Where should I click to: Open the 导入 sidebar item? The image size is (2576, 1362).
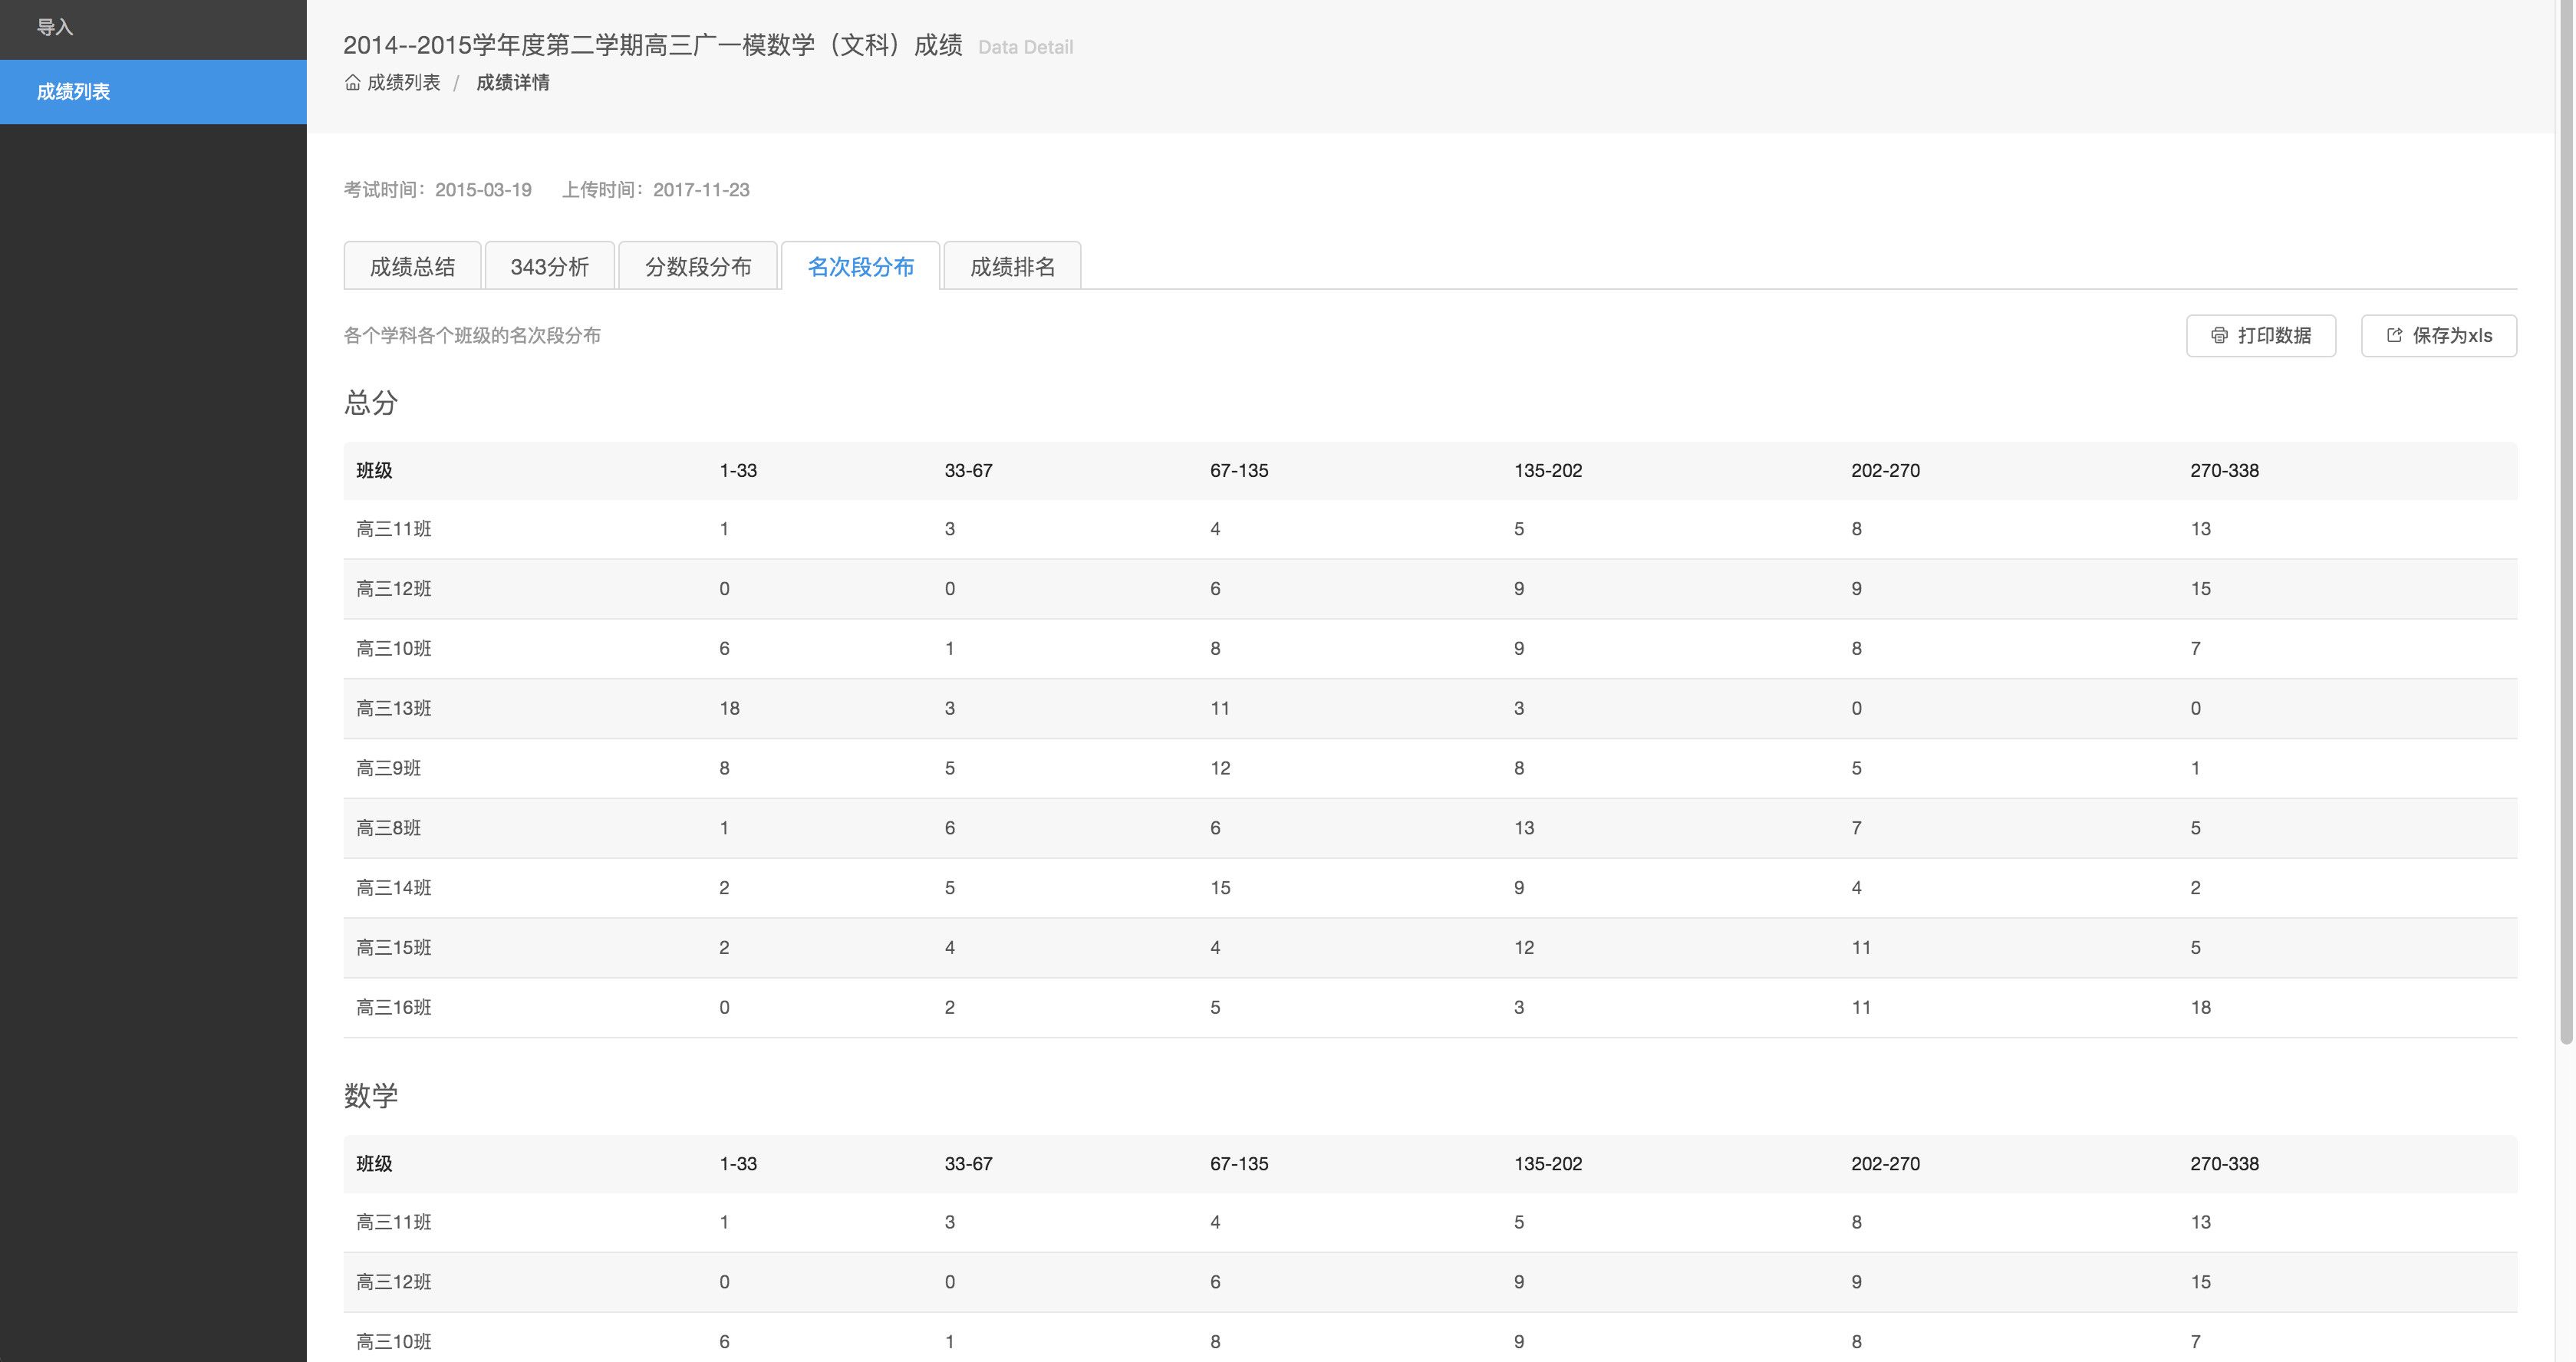(55, 27)
